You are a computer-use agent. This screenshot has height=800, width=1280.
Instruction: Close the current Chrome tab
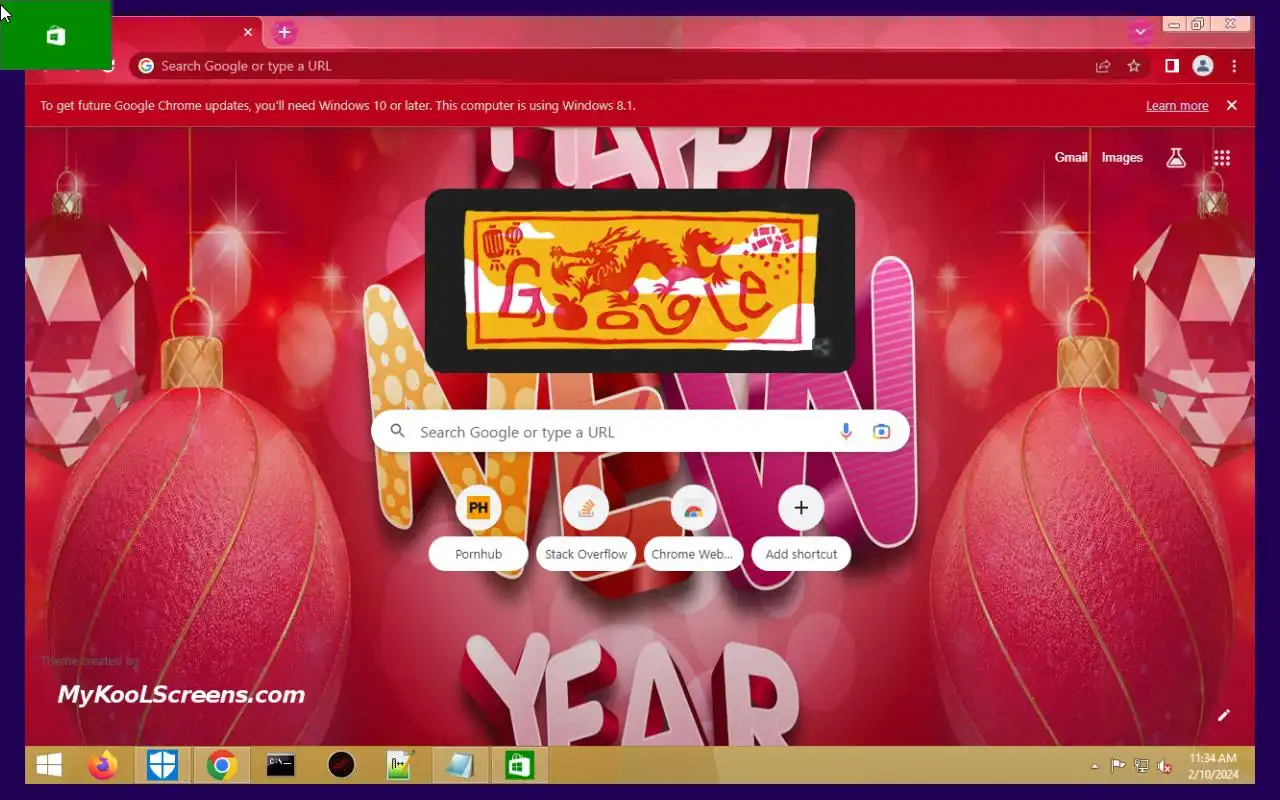[x=248, y=32]
